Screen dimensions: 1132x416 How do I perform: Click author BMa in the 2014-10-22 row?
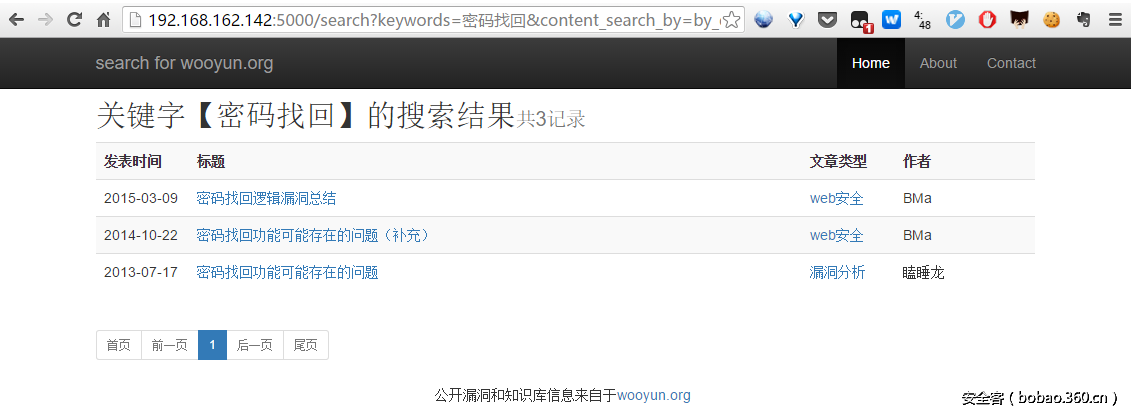pos(917,235)
